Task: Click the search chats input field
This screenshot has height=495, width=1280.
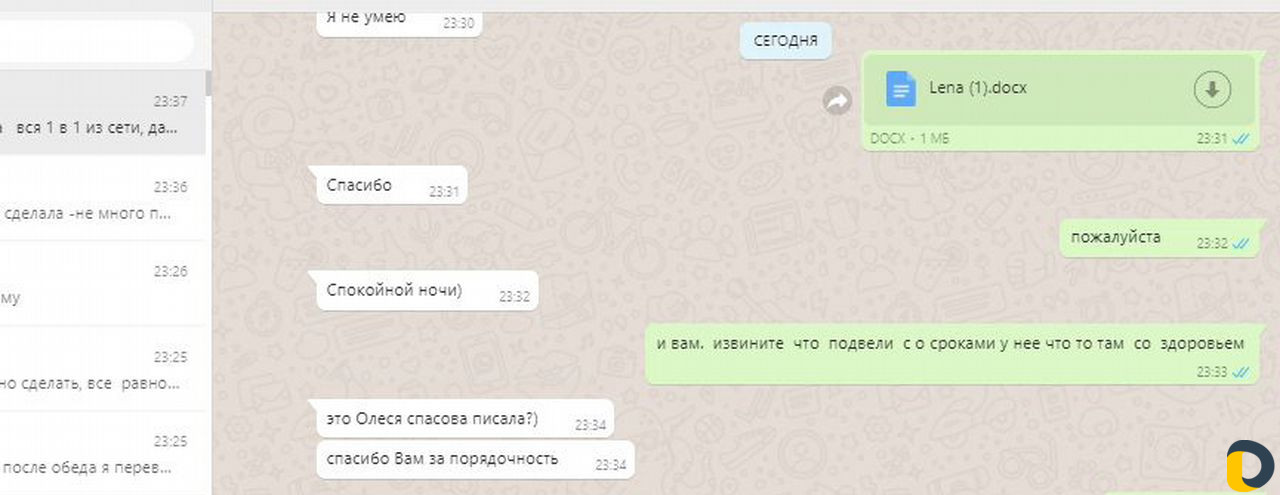Action: (x=95, y=41)
